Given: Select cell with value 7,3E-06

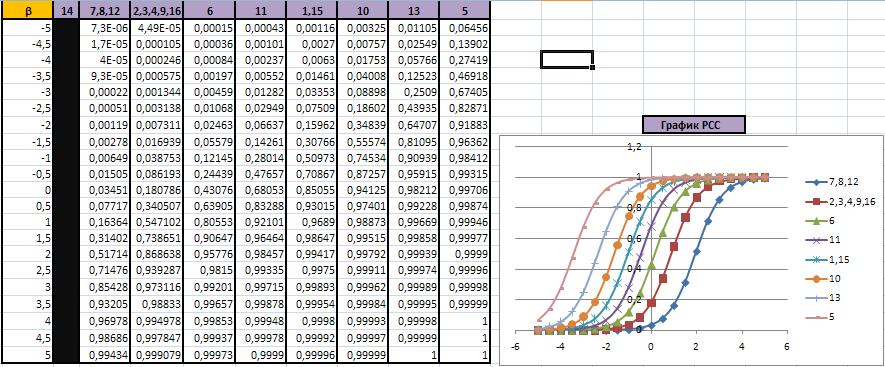Looking at the screenshot, I should (x=105, y=28).
